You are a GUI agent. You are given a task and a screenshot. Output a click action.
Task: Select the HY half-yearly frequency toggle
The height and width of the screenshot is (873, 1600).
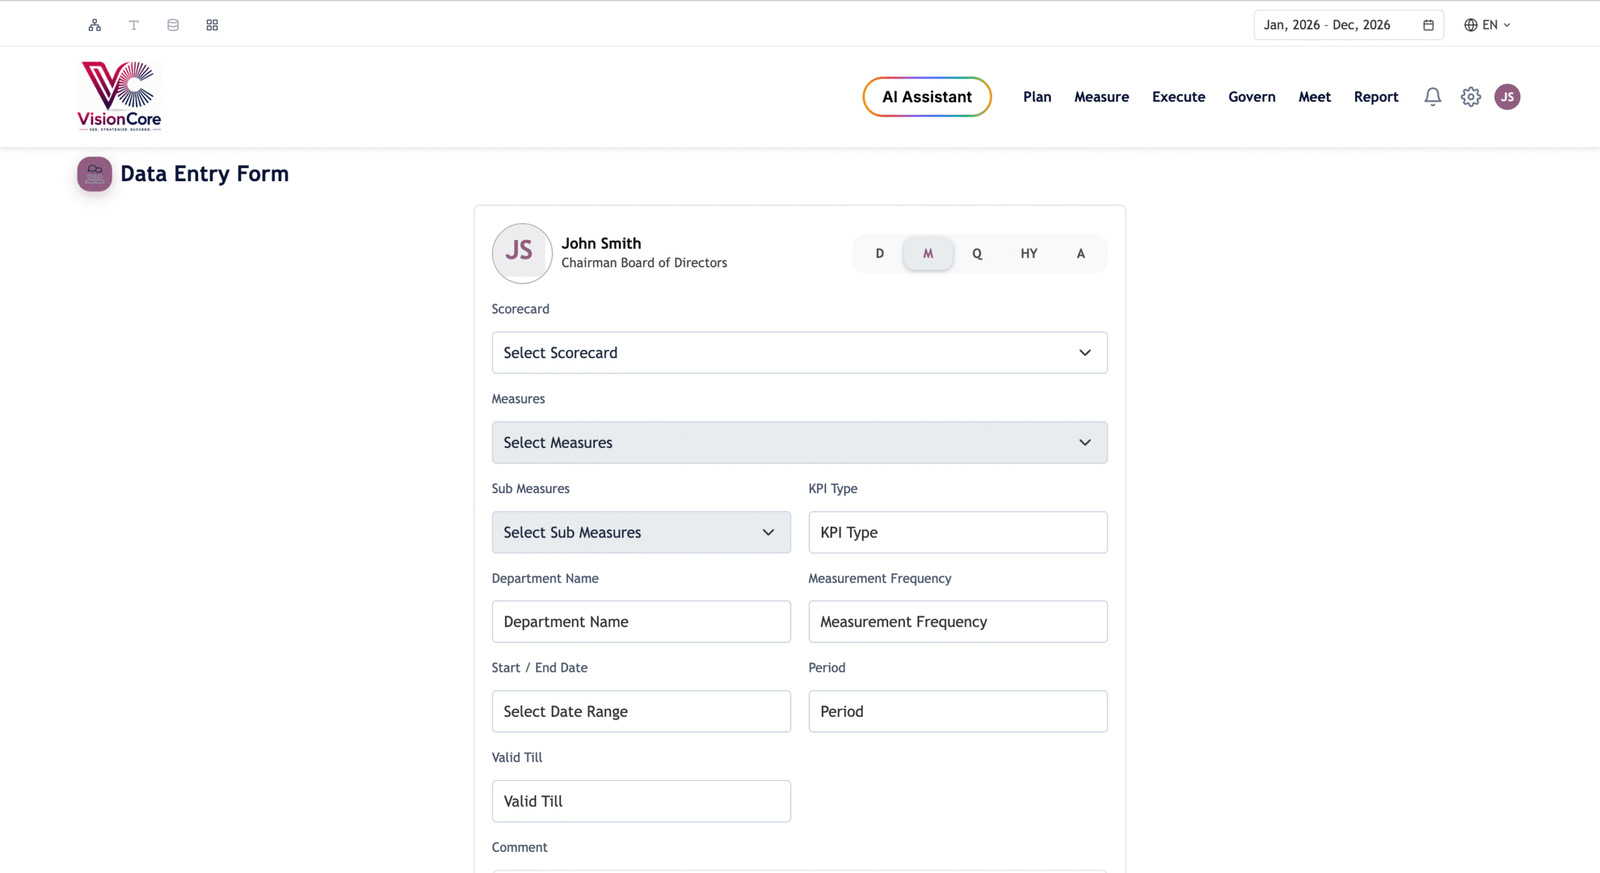(x=1029, y=253)
